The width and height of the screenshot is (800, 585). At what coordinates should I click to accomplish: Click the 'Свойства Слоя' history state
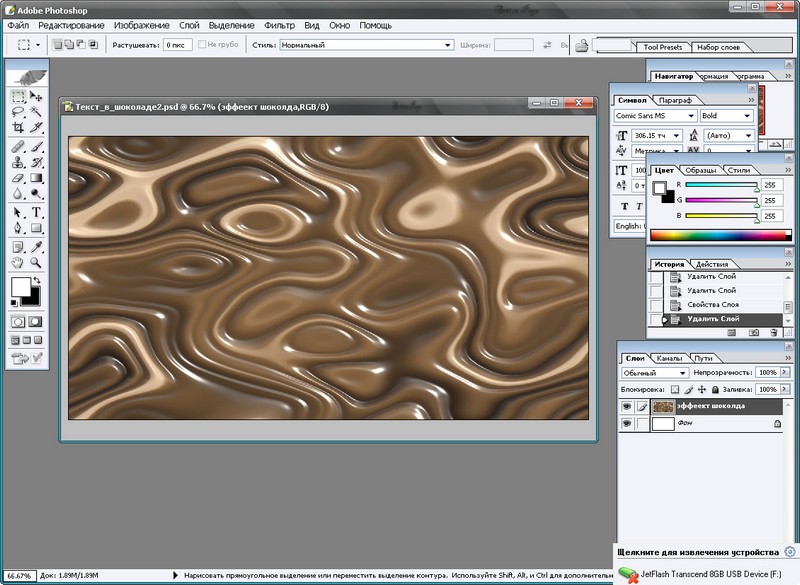714,304
